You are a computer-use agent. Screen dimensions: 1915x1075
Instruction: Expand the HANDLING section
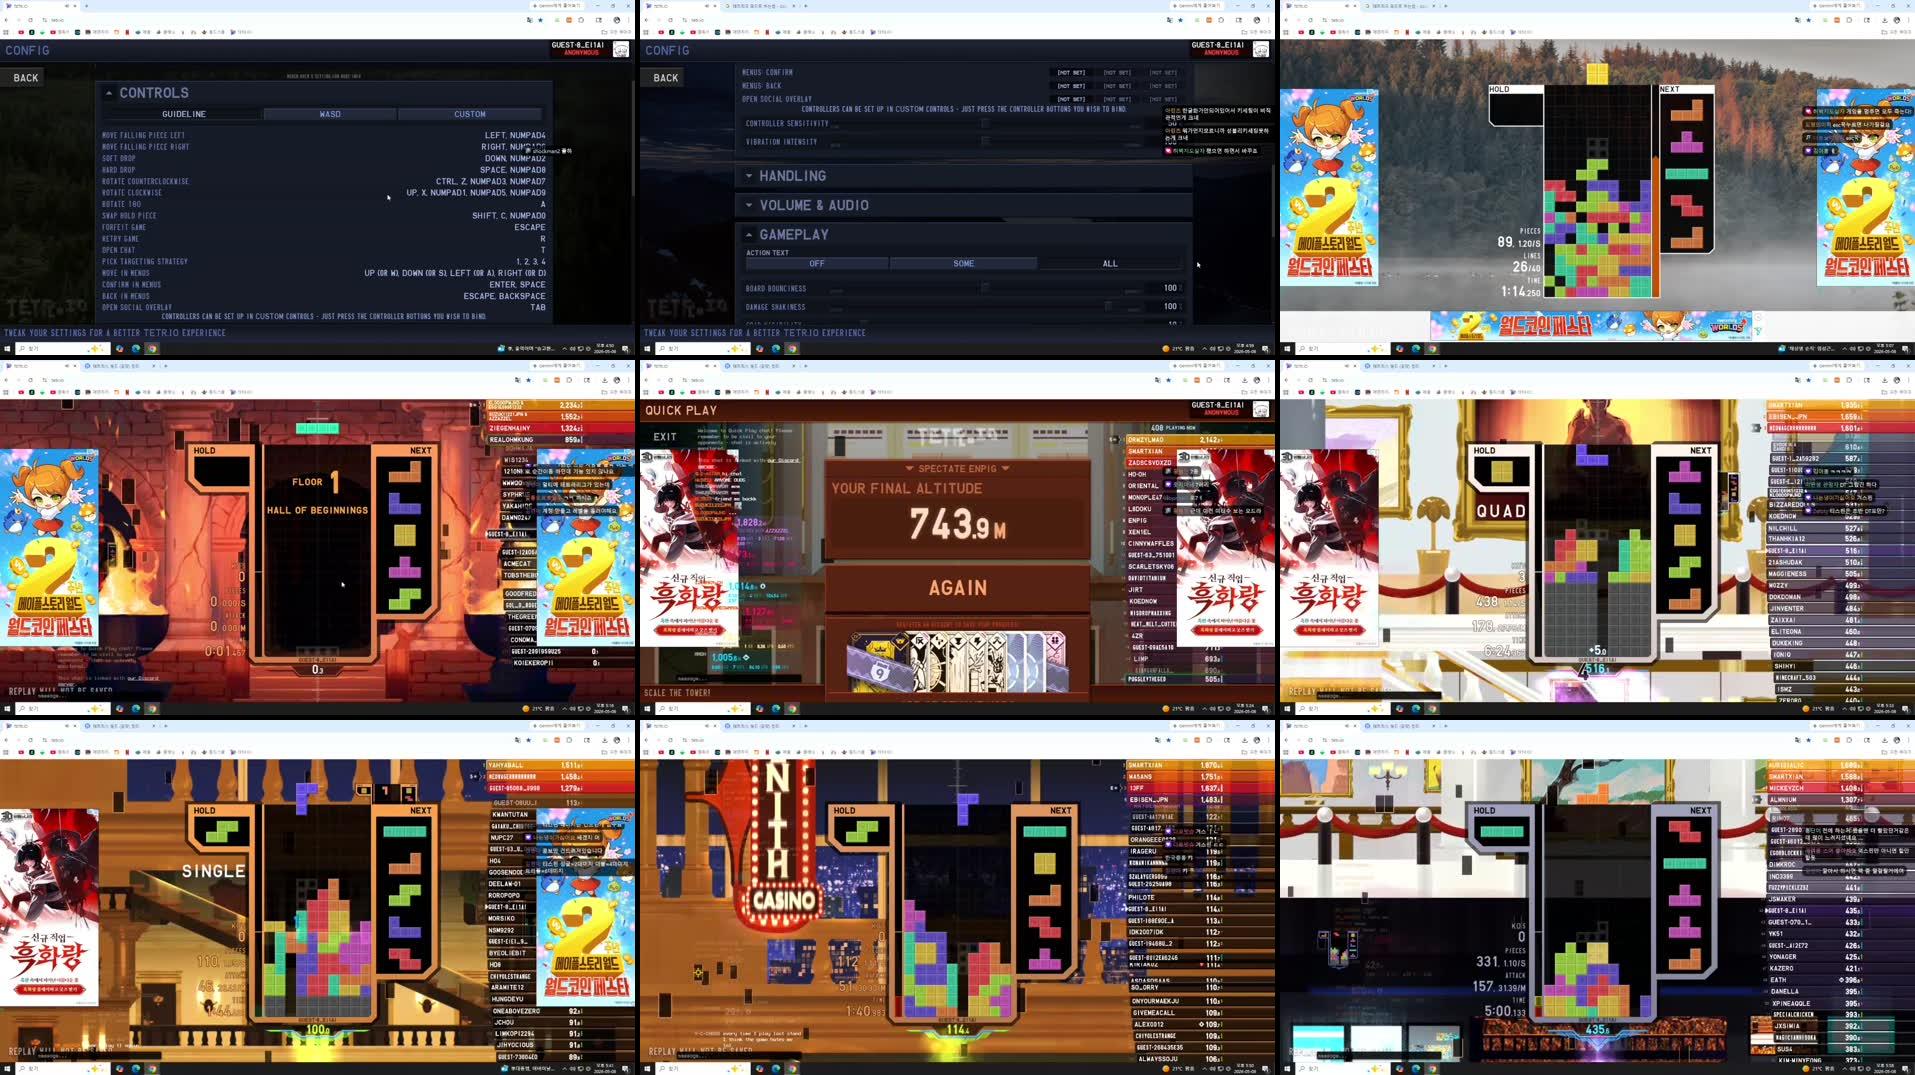[x=964, y=176]
